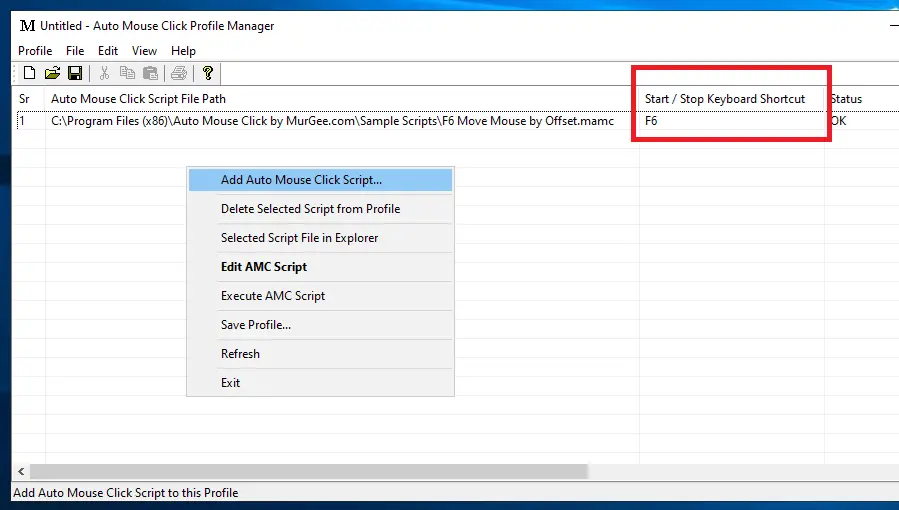
Task: Choose Add Auto Mouse Click Script
Action: click(x=320, y=180)
